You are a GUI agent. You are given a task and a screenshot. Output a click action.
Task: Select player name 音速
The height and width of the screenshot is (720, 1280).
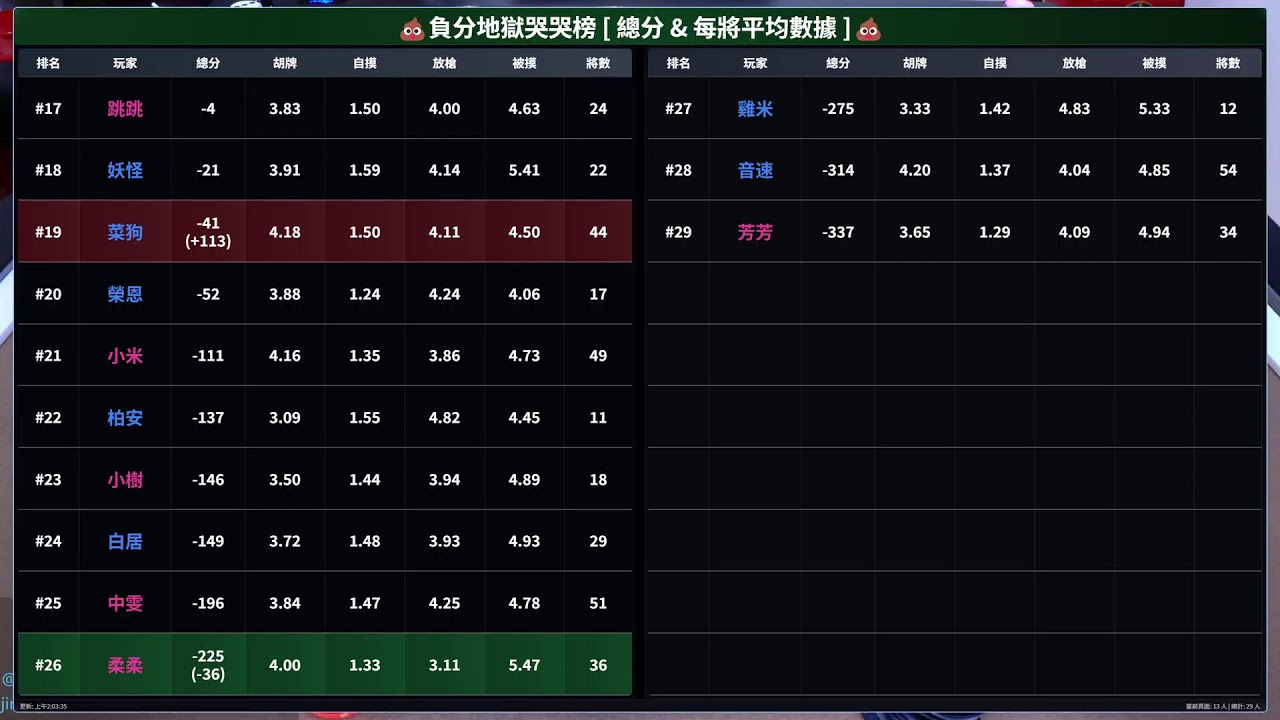click(x=755, y=170)
